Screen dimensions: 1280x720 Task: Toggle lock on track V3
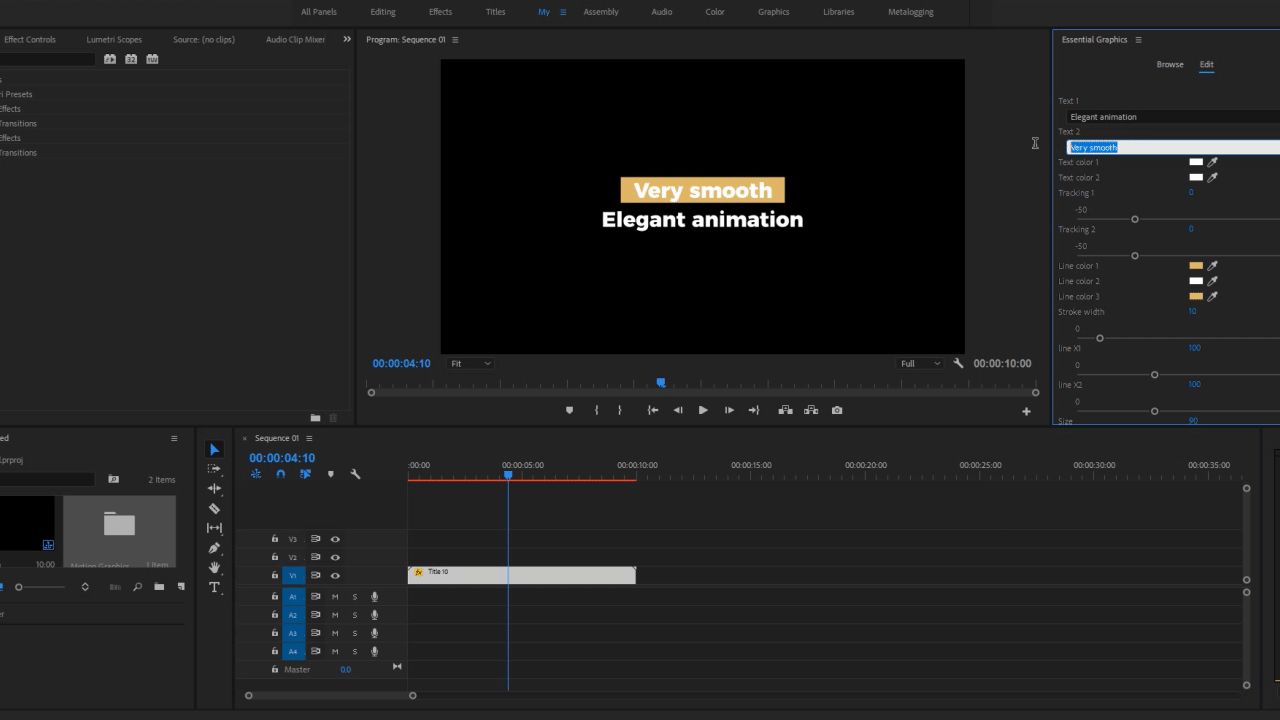tap(275, 539)
